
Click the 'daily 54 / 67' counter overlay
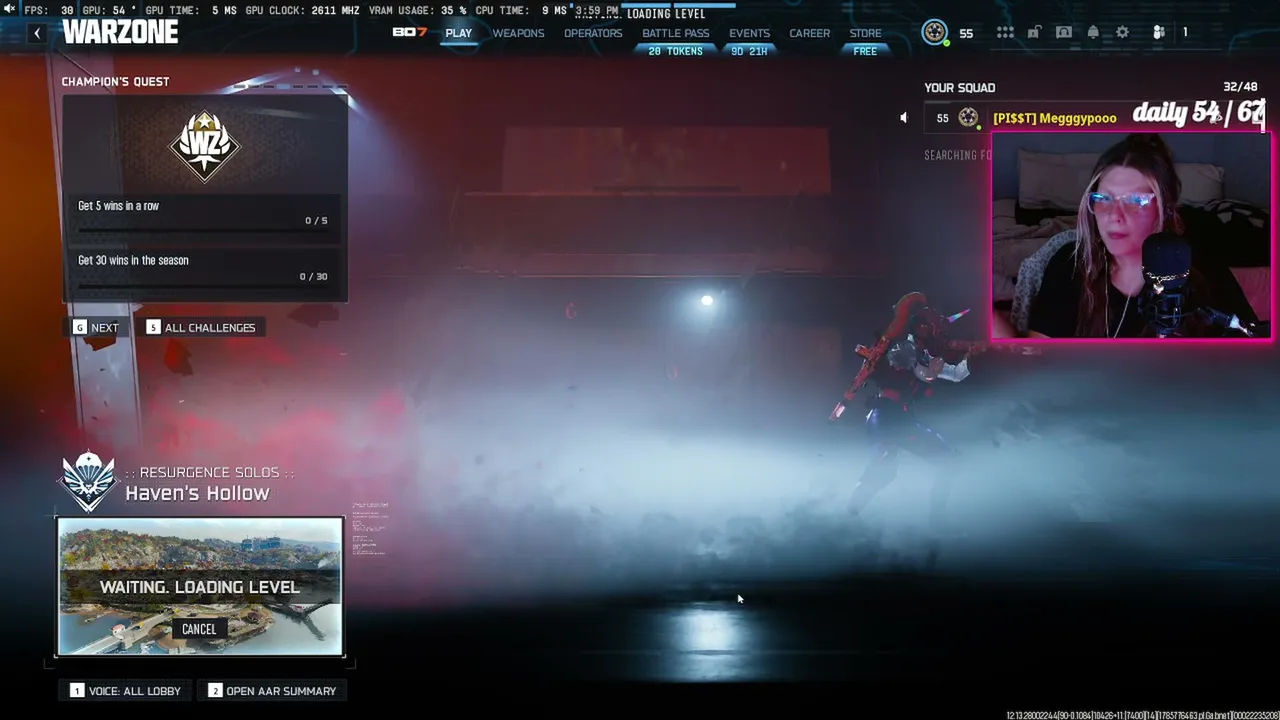pyautogui.click(x=1198, y=113)
